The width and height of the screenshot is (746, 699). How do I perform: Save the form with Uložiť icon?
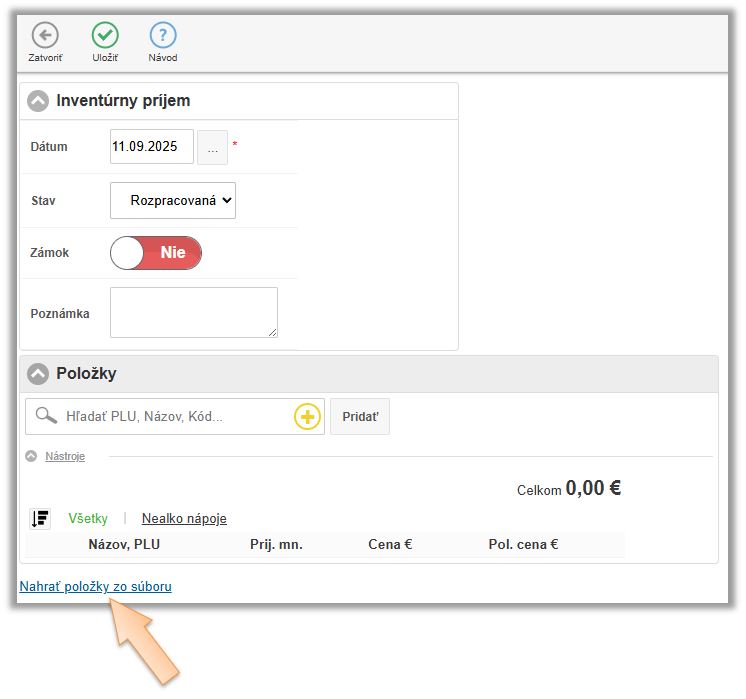pyautogui.click(x=105, y=36)
